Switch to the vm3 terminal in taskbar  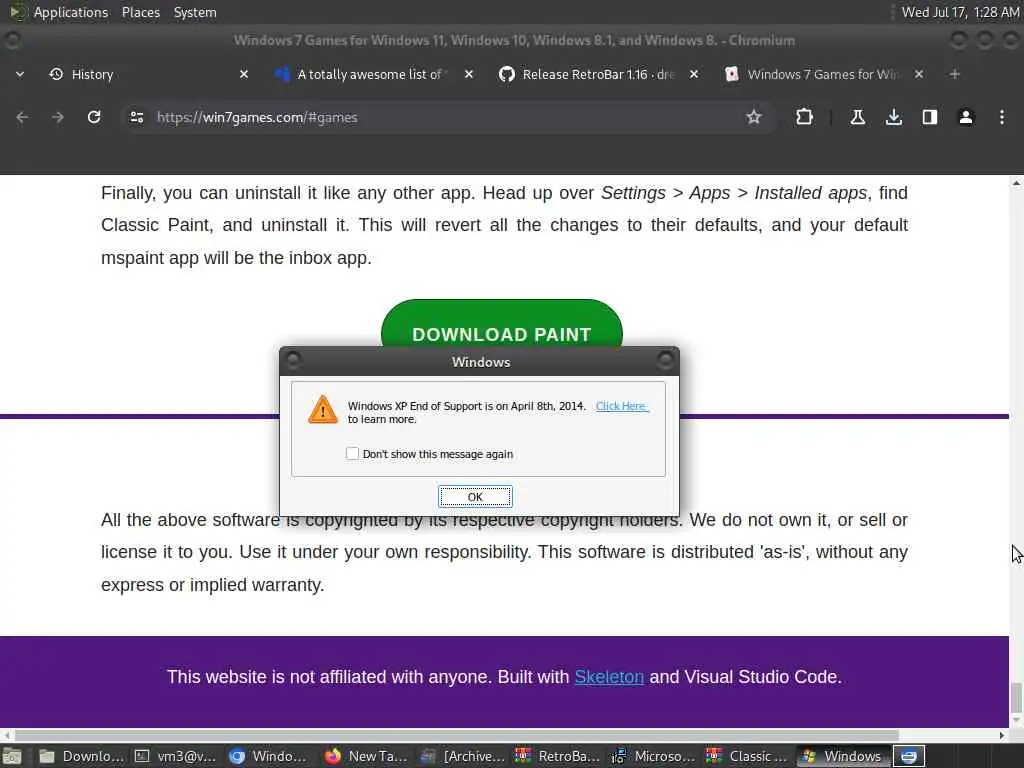pyautogui.click(x=175, y=756)
